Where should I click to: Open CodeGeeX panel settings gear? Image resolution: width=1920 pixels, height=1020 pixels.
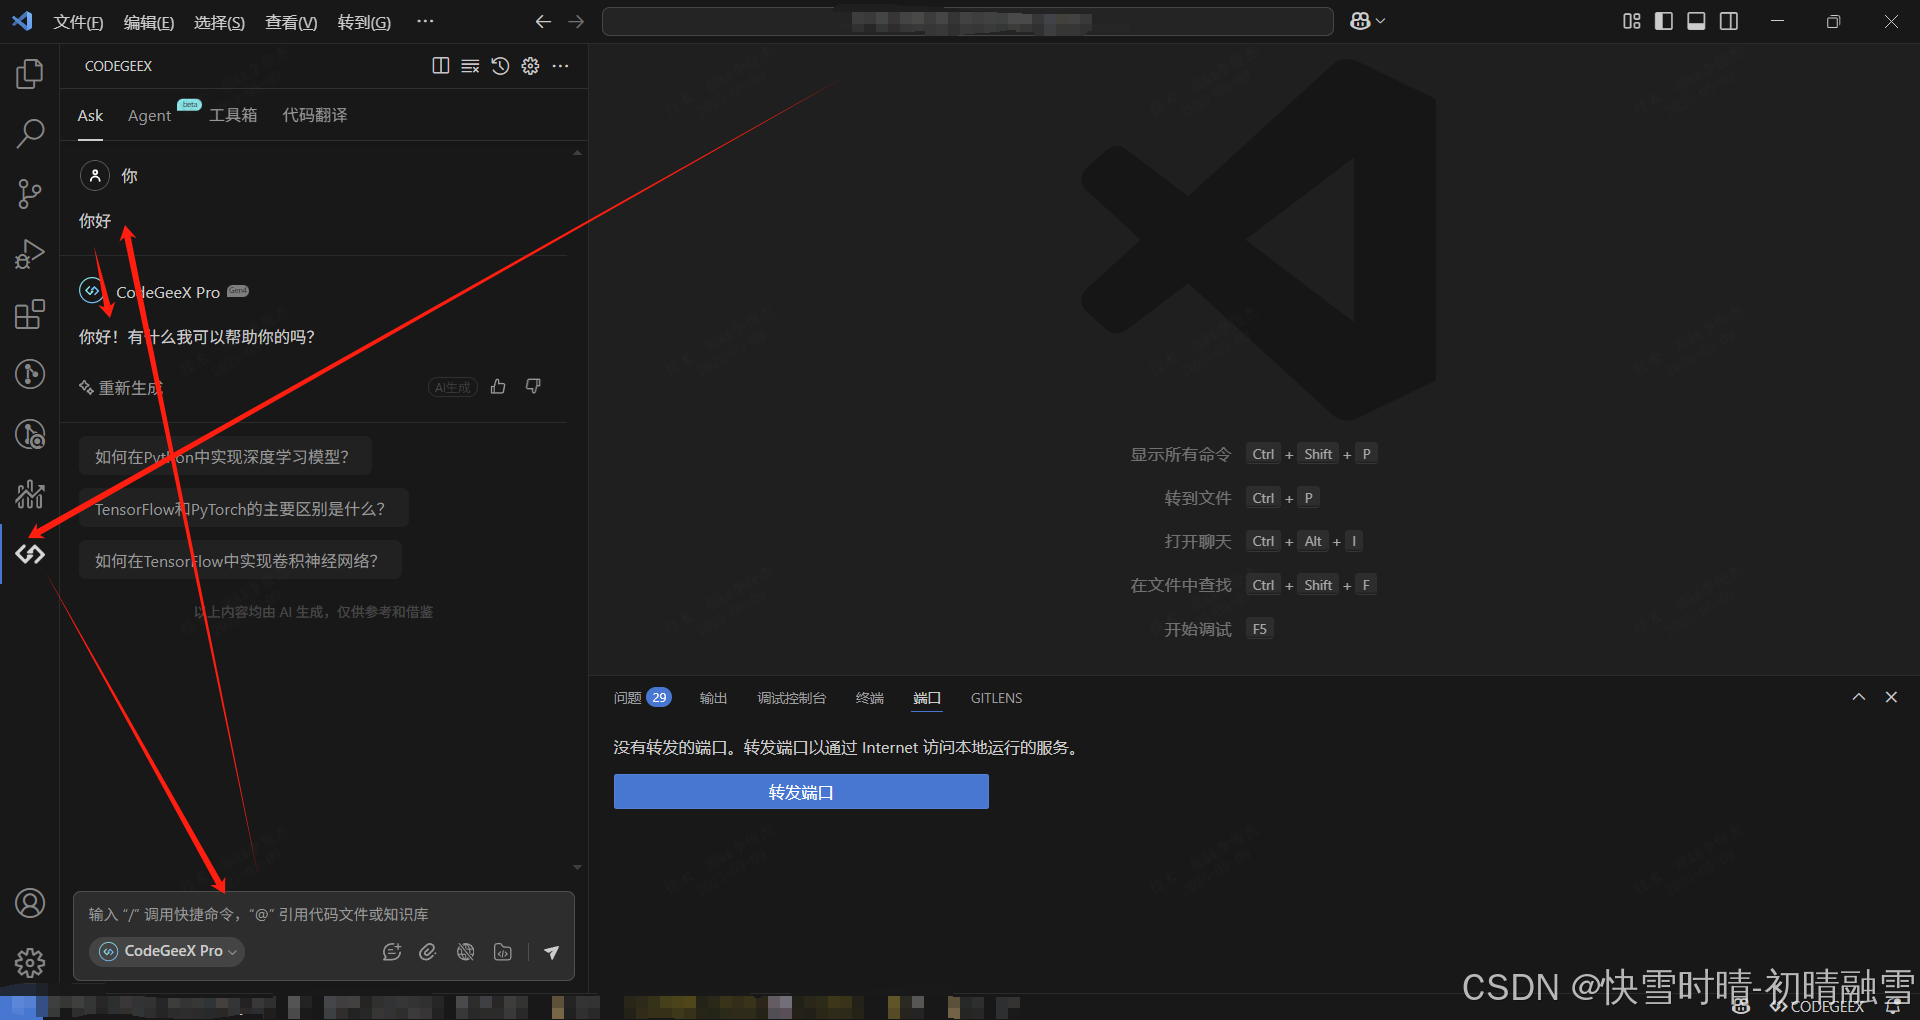click(530, 66)
